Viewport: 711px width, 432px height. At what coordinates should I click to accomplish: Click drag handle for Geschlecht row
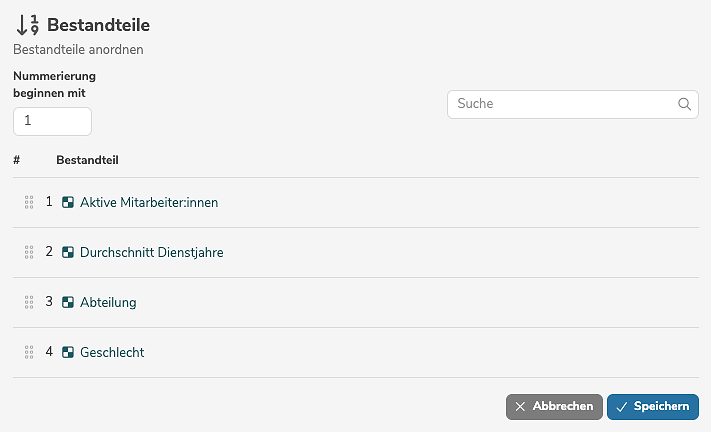[29, 352]
